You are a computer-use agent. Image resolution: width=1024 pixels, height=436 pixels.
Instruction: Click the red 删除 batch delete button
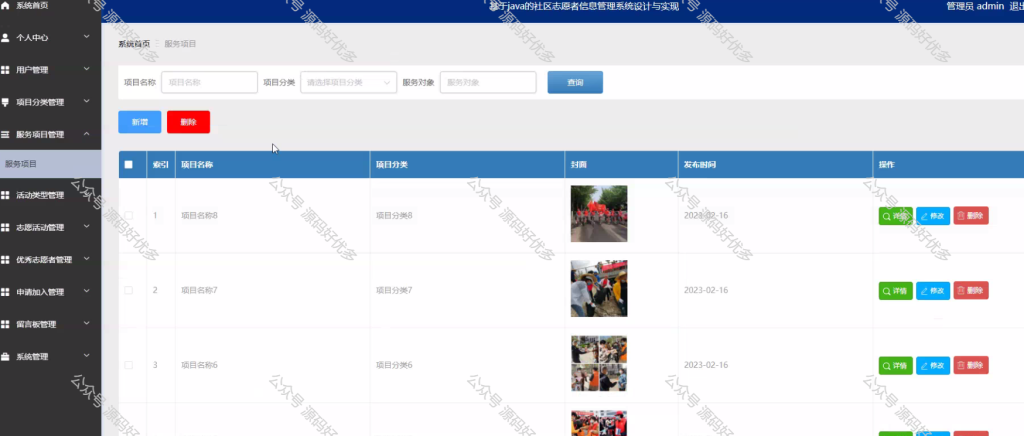tap(189, 122)
